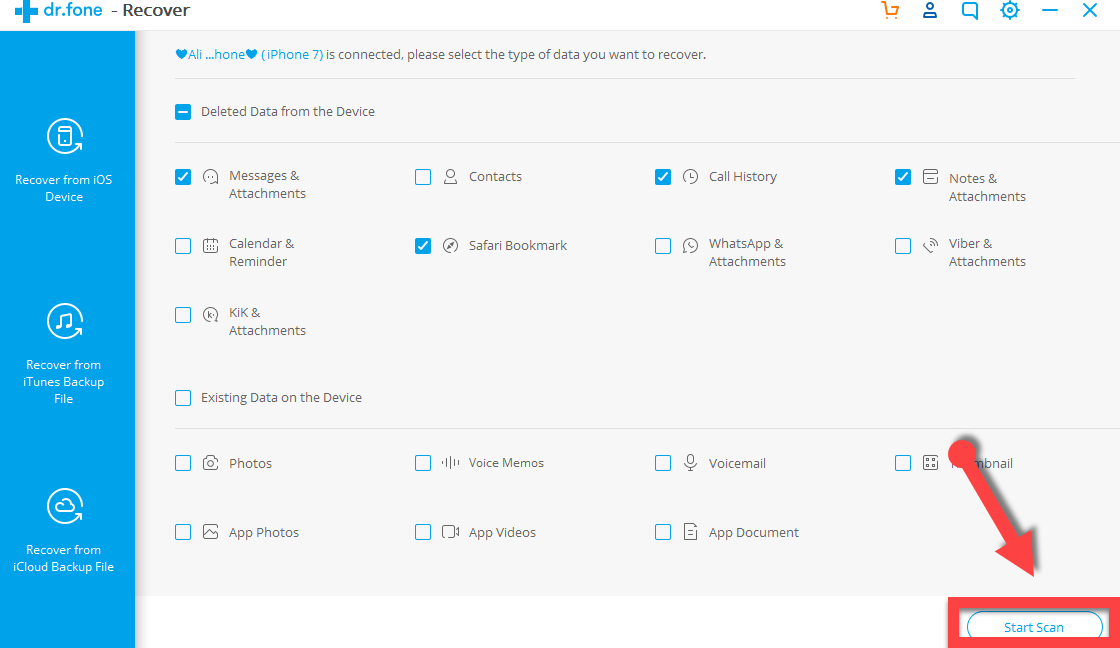Uncheck the Safari Bookmark checkbox

pyautogui.click(x=423, y=246)
